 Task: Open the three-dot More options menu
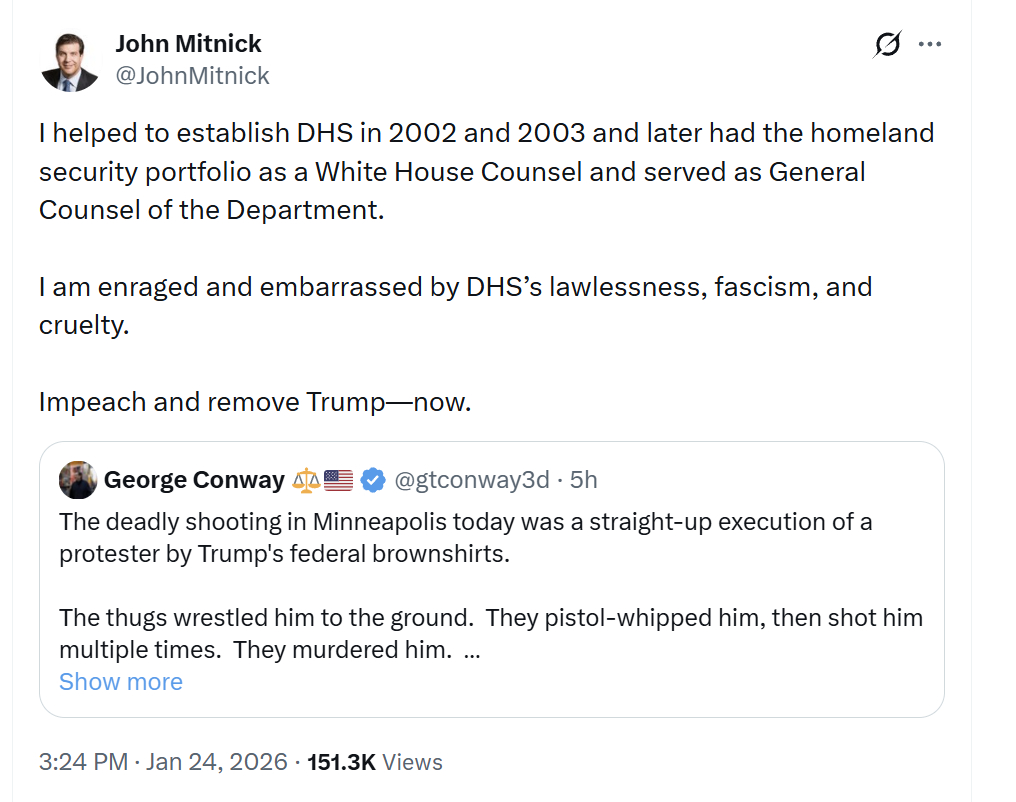tap(931, 45)
